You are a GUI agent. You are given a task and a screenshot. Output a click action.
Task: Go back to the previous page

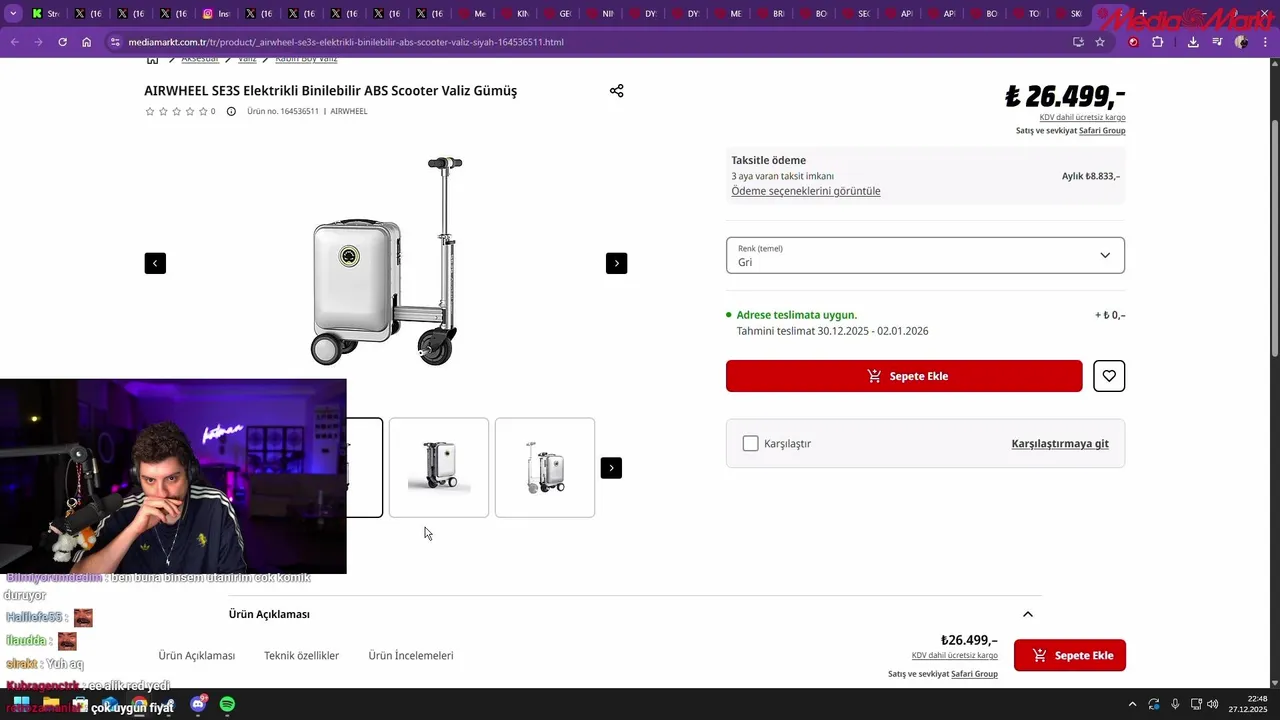click(14, 42)
